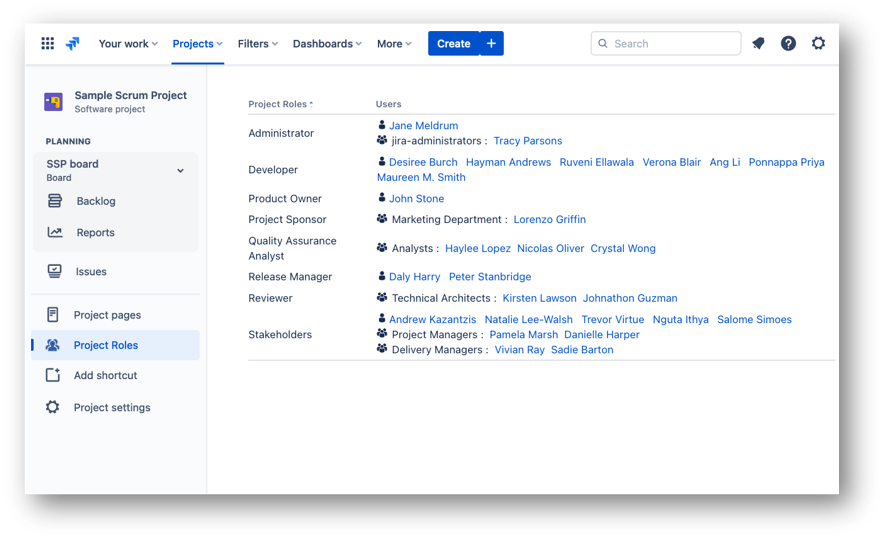
Task: Sort by Project Roles column header
Action: tap(280, 104)
